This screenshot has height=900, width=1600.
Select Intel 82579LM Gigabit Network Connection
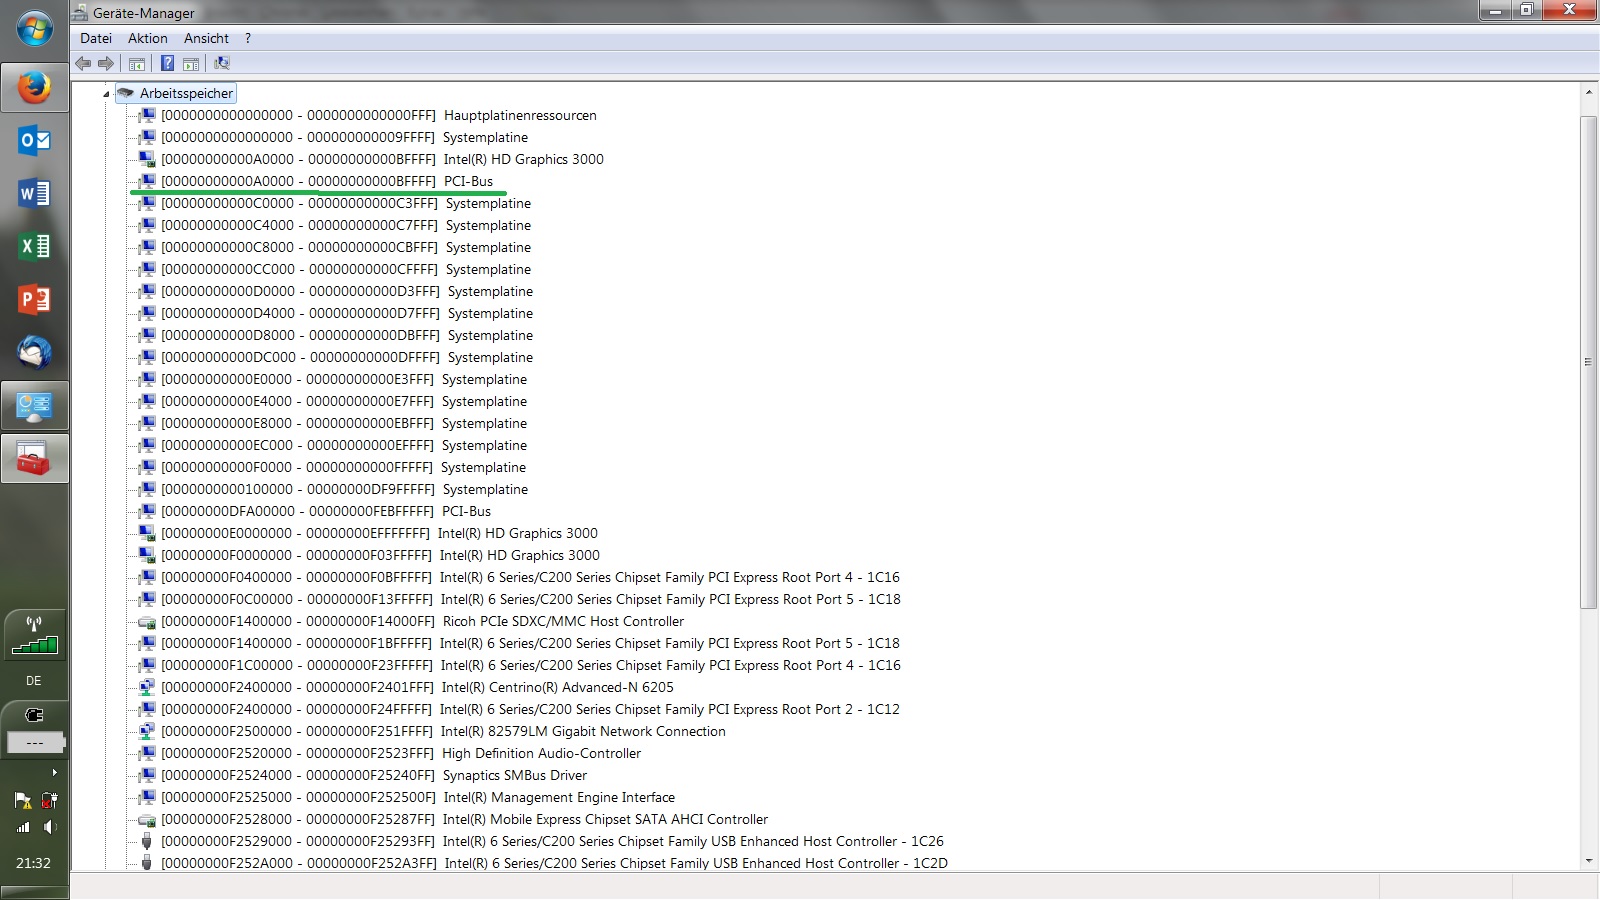tap(443, 731)
